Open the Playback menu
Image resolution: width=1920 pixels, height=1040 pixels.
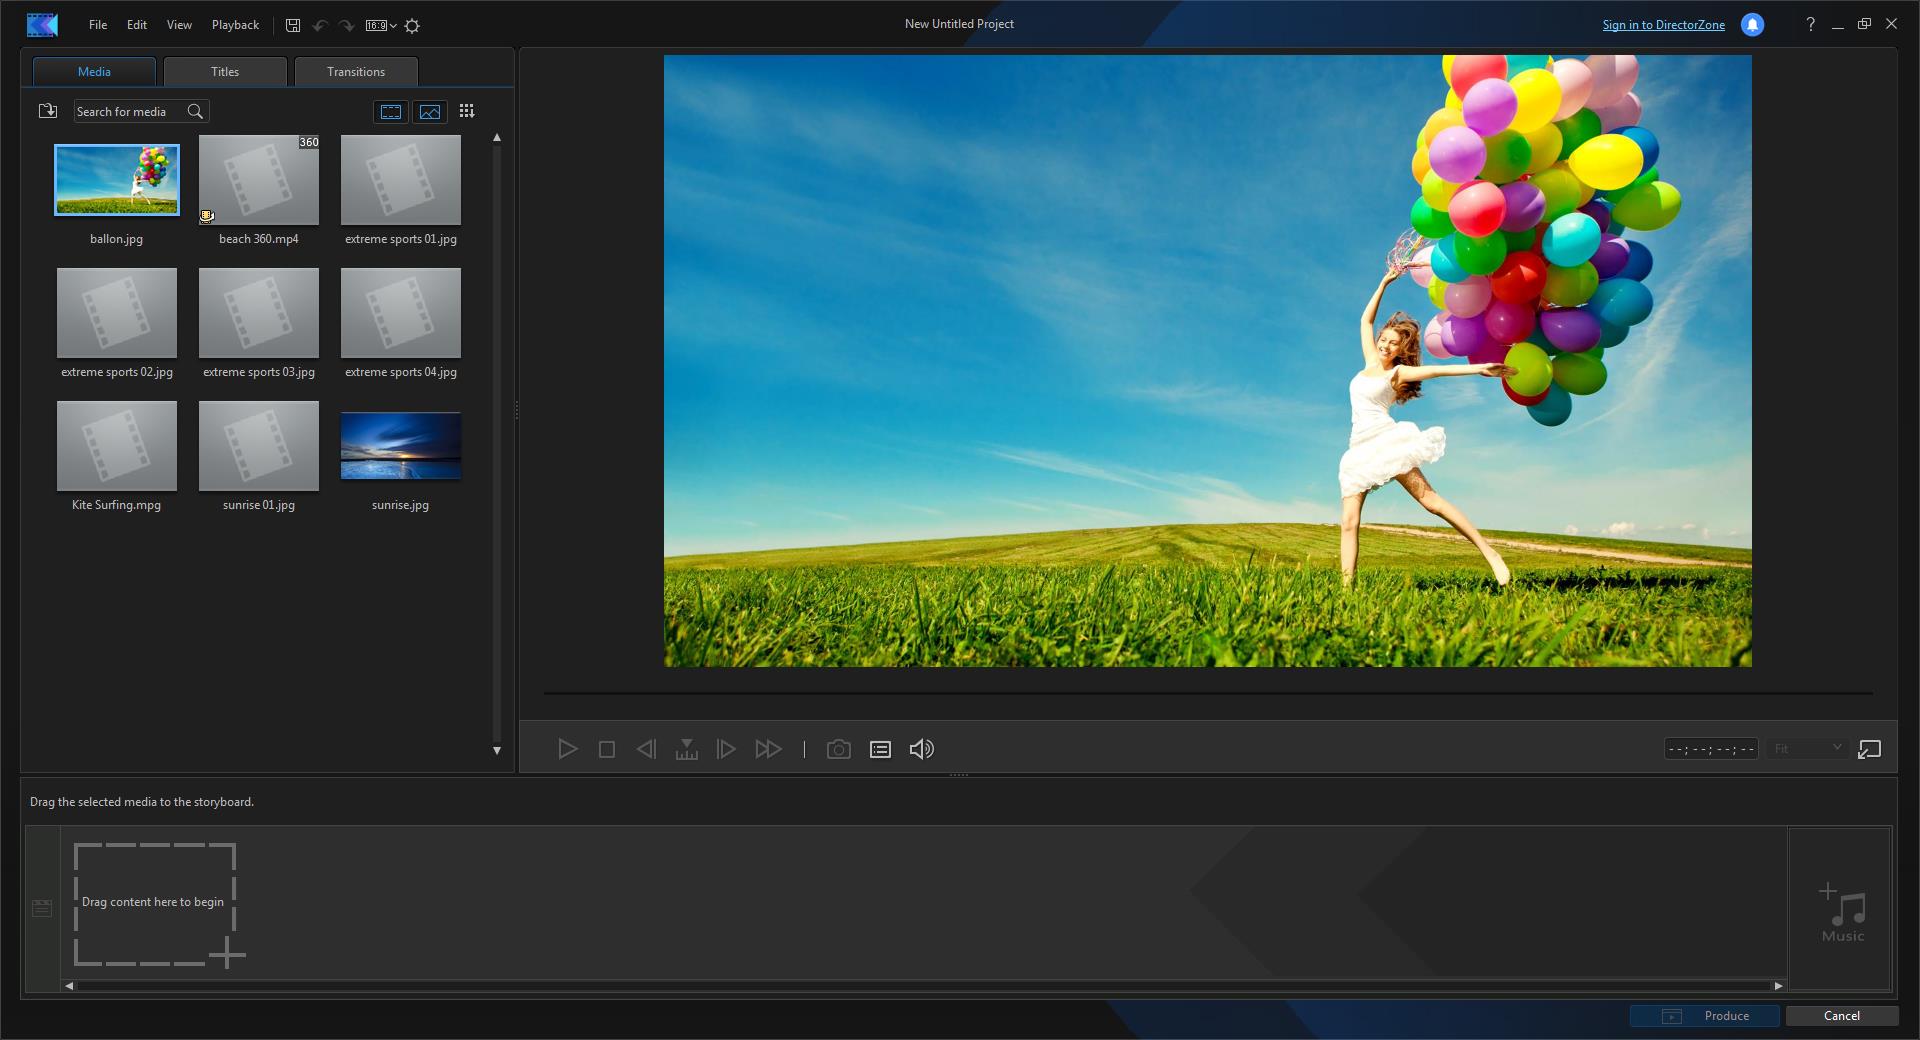point(235,25)
